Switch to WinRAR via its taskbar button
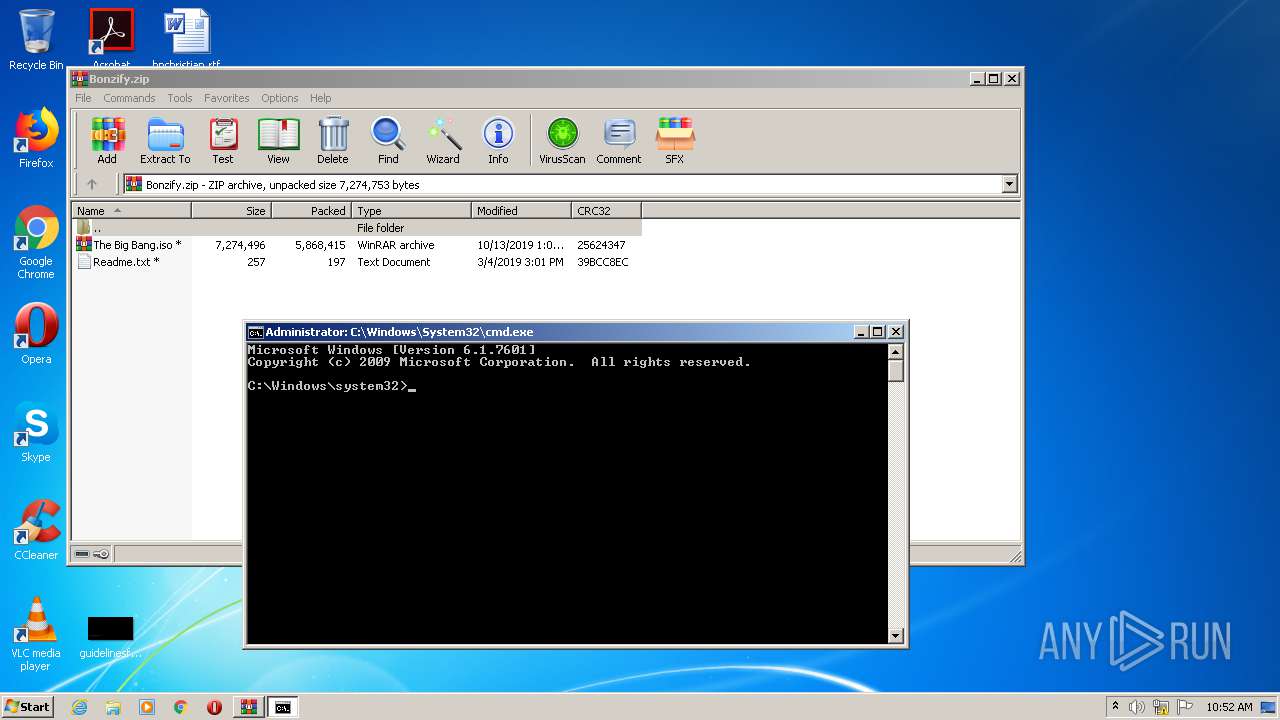Screen dimensions: 1280x720 pos(249,707)
